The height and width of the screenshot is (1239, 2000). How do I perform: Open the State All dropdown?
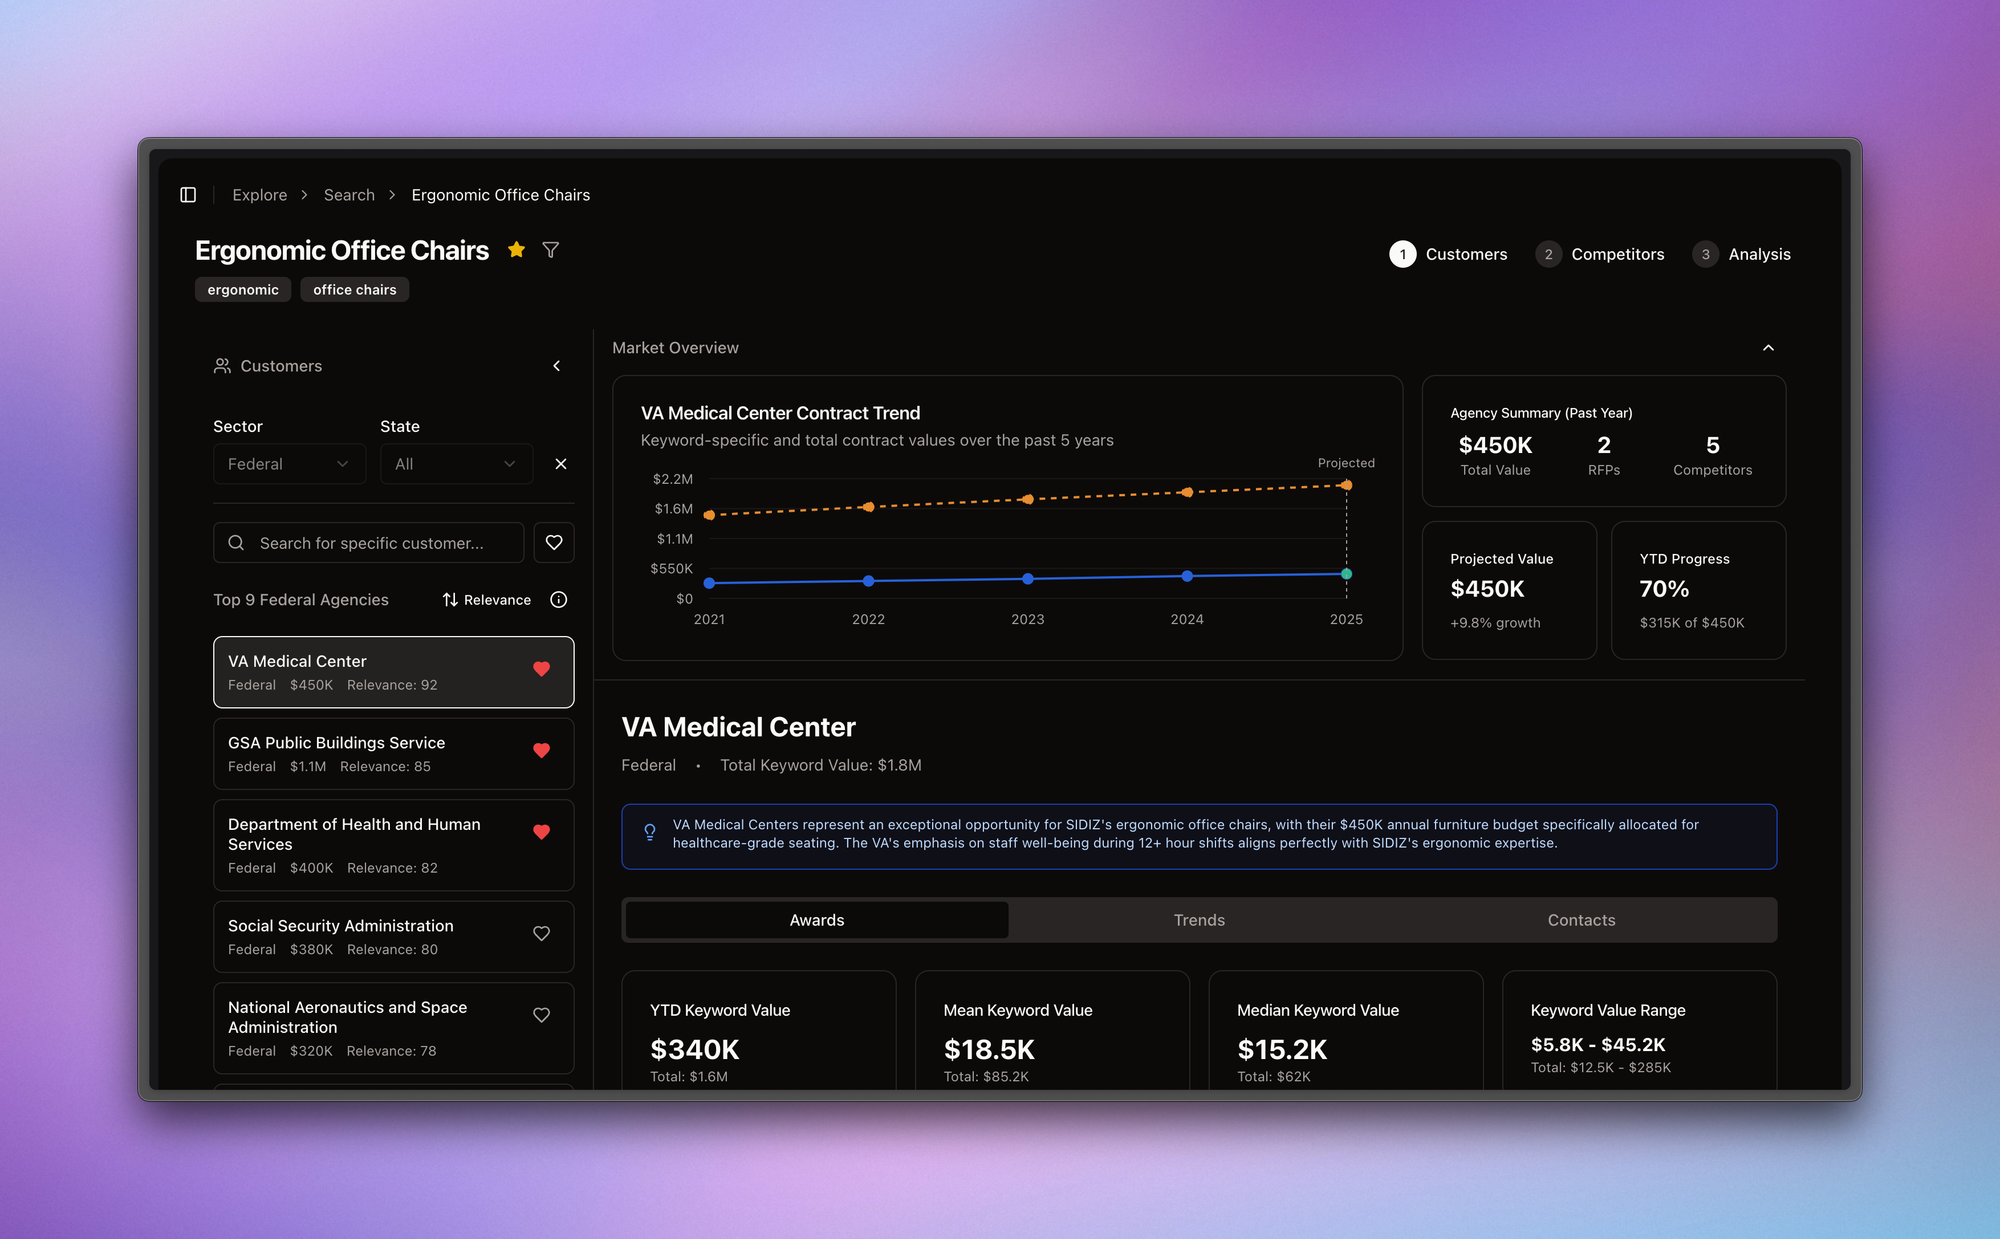point(456,464)
